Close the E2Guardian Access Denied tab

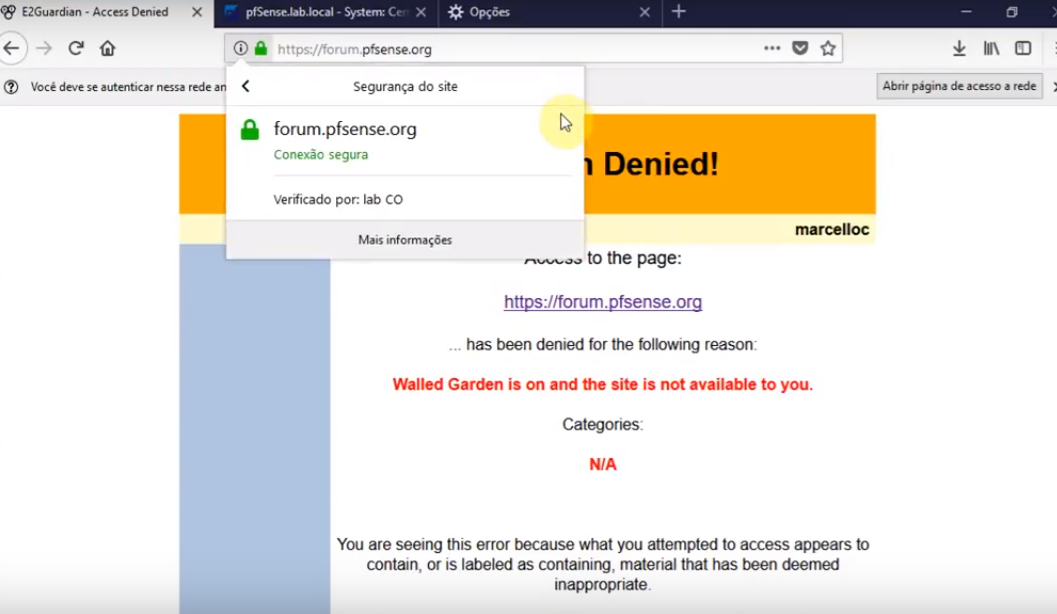coord(197,12)
